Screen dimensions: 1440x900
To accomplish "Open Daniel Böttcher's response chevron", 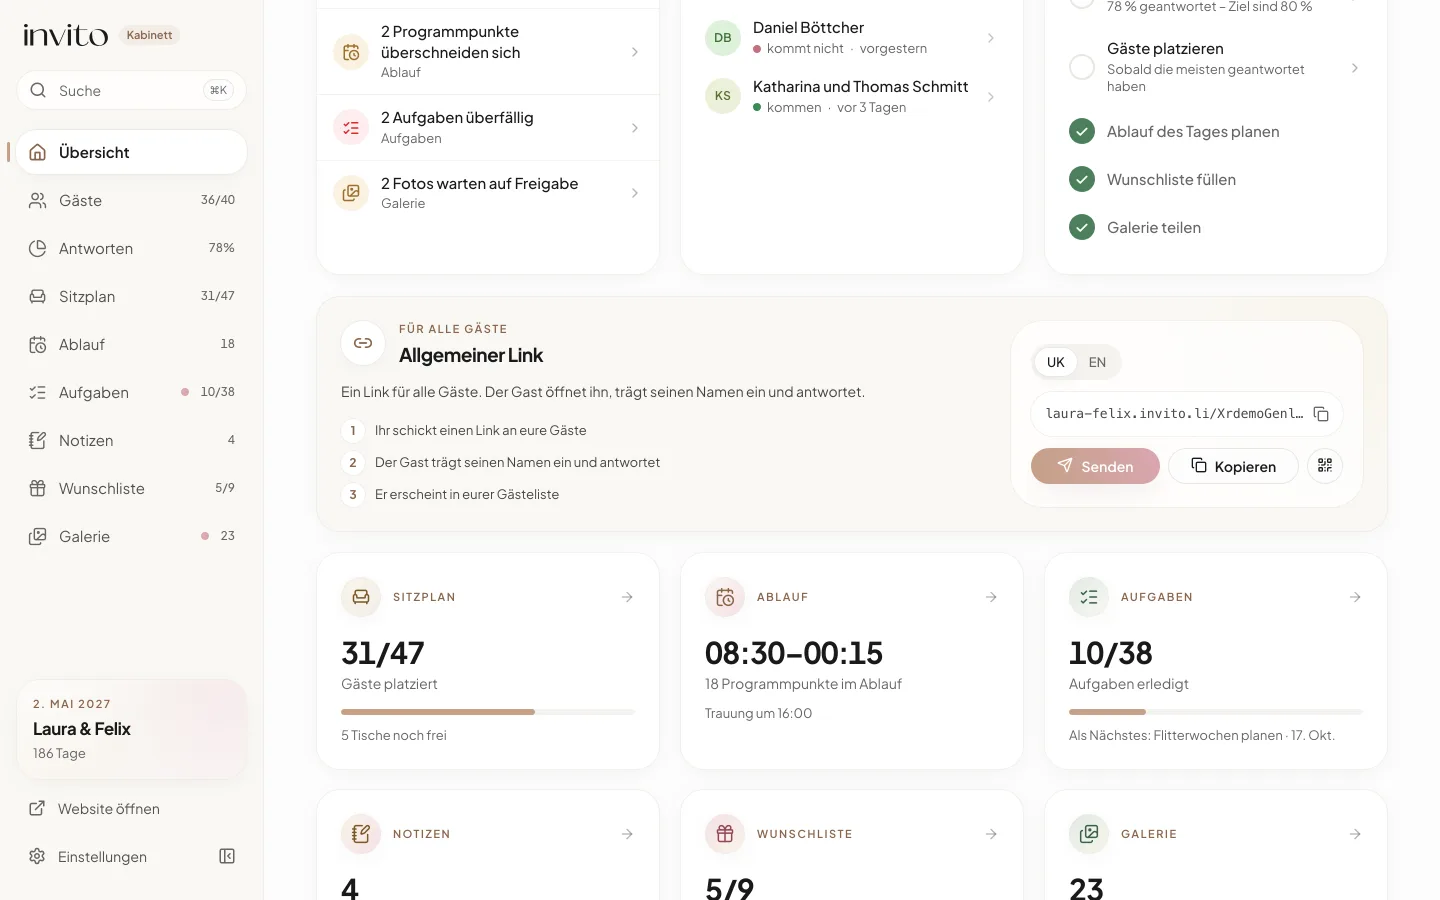I will 991,38.
